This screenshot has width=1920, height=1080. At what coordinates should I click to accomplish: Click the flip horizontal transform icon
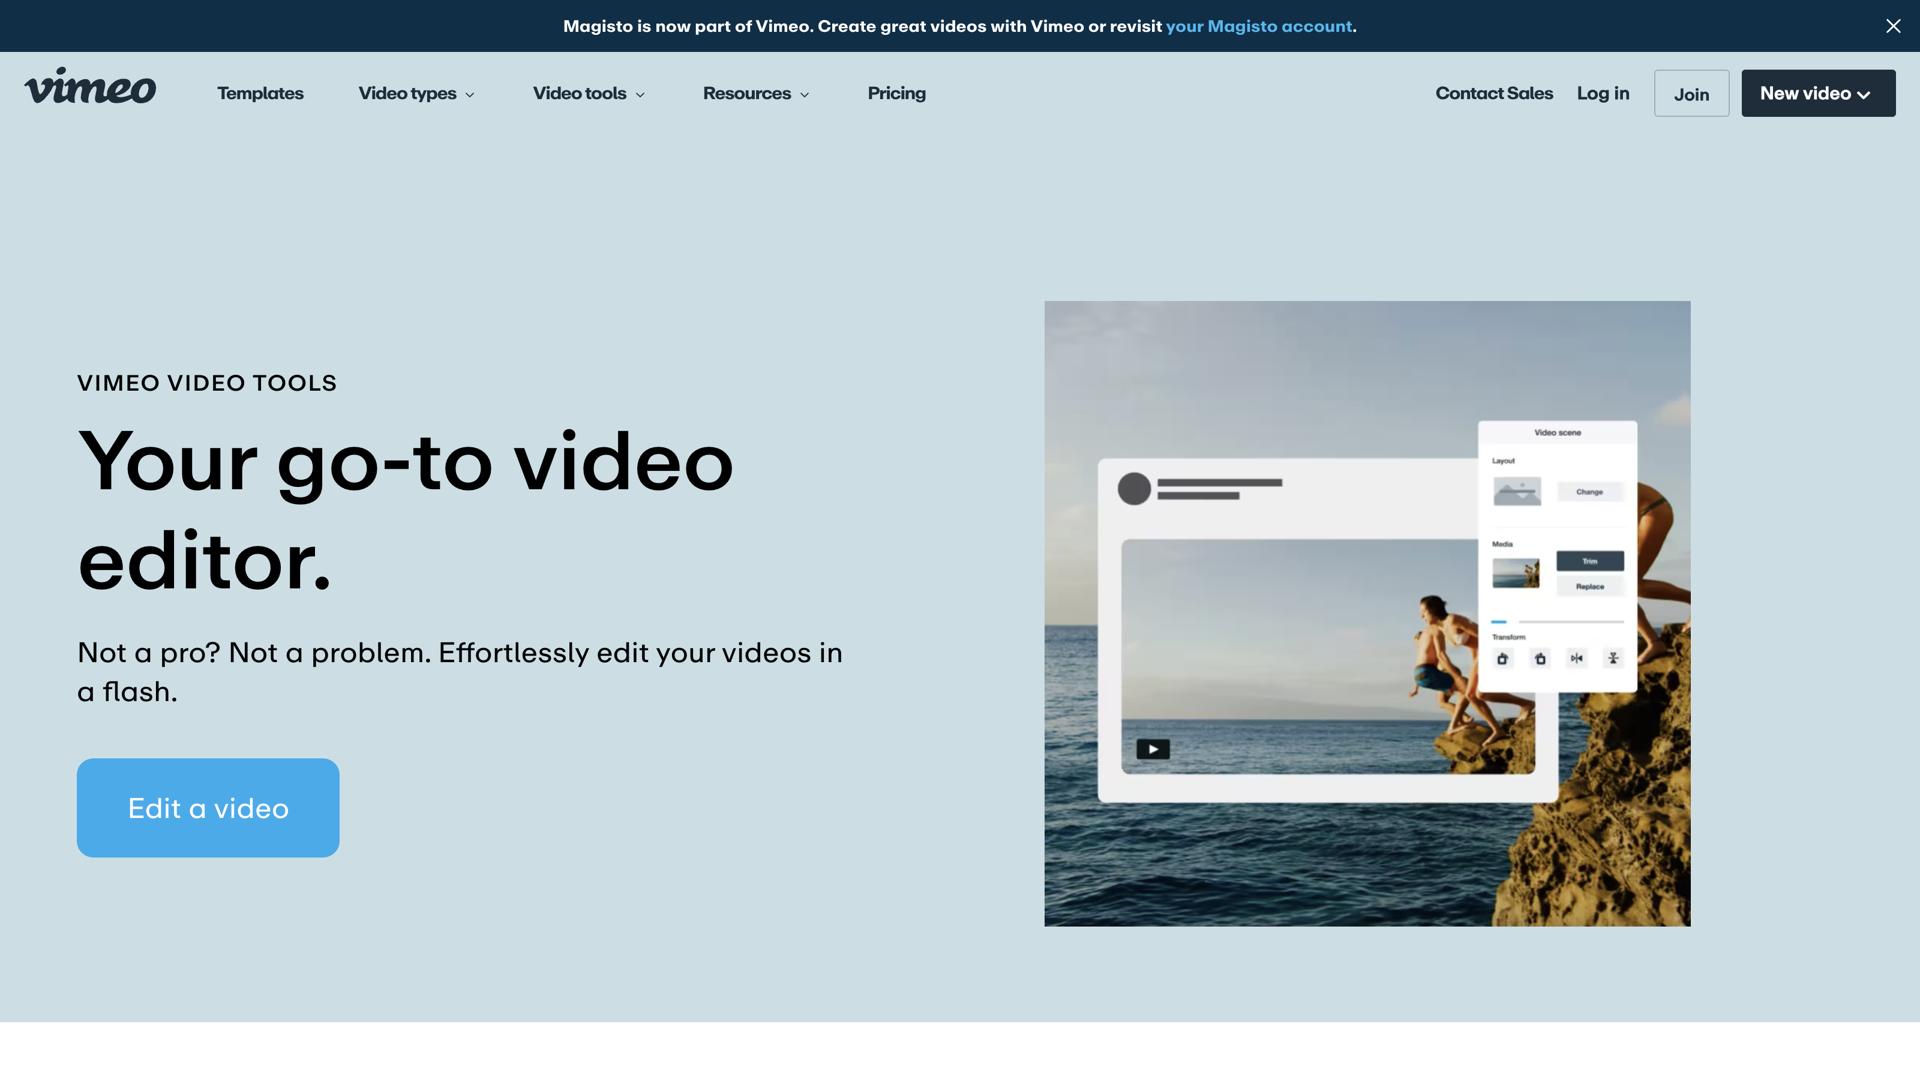coord(1577,659)
